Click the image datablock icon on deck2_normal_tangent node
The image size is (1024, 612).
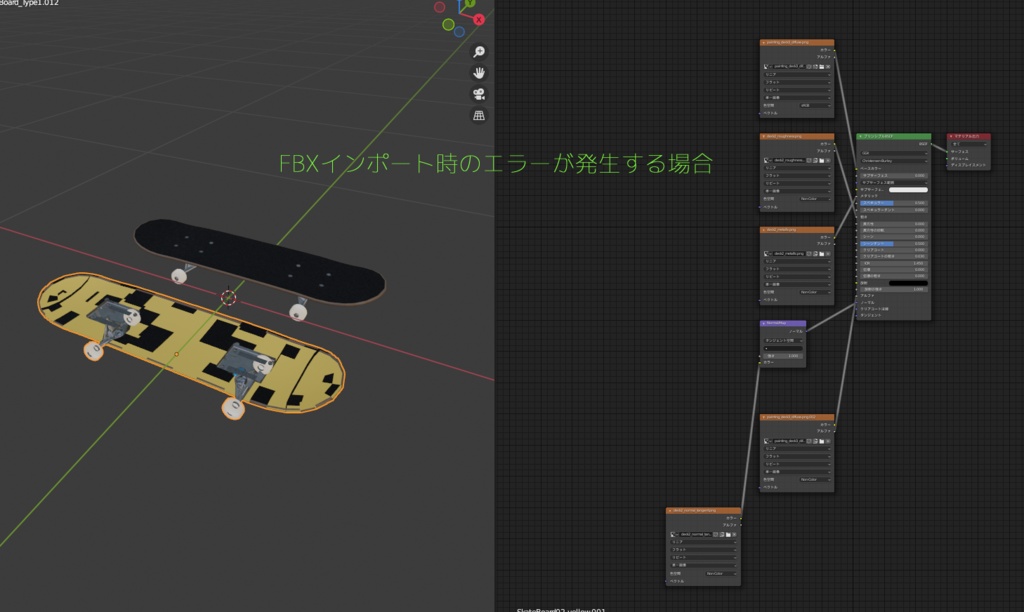click(672, 534)
